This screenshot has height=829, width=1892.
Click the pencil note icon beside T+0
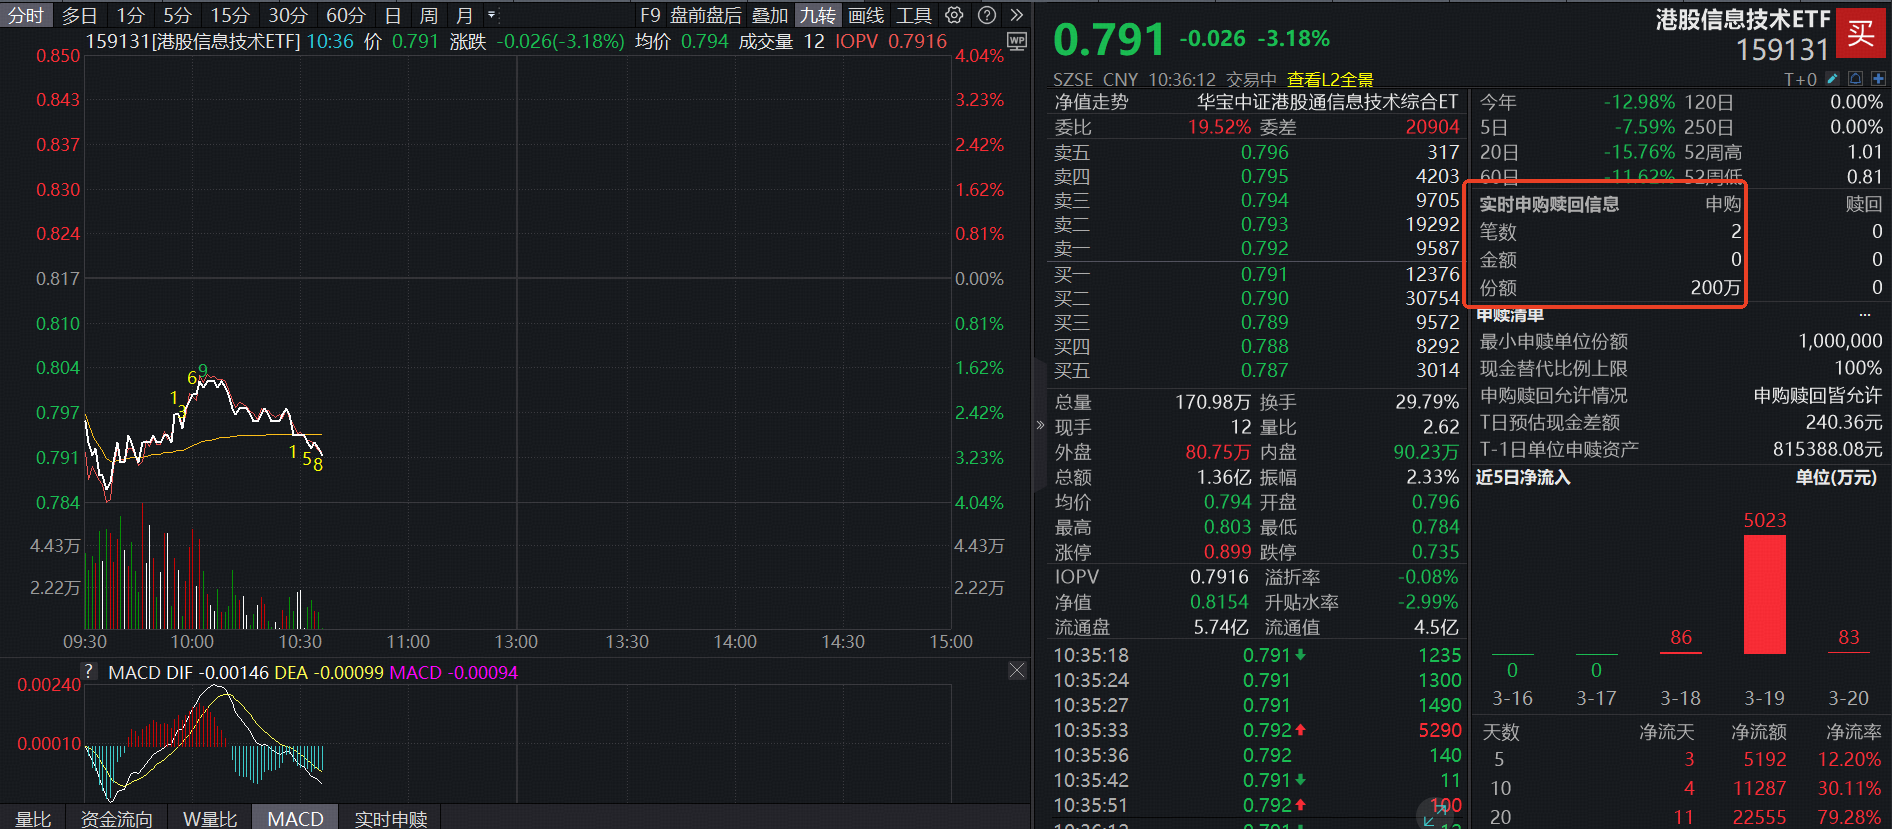(x=1832, y=79)
